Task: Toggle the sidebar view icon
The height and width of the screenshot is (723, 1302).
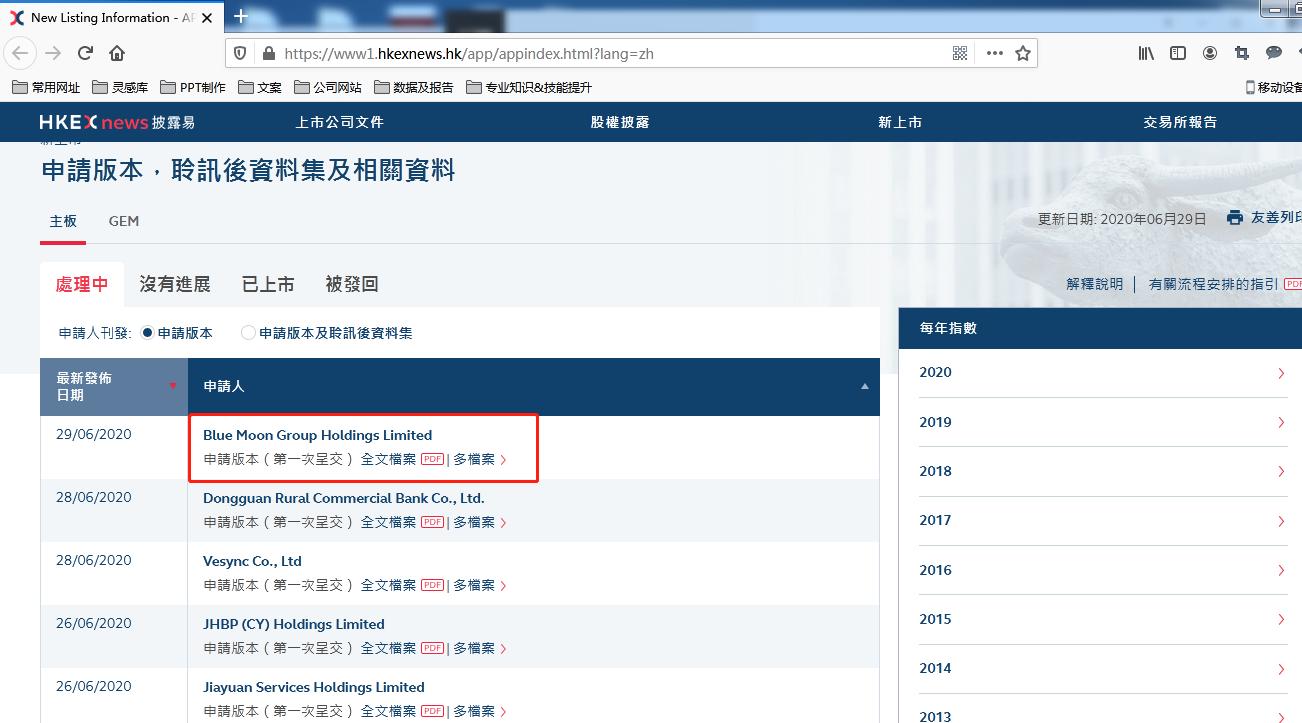Action: (x=1178, y=53)
